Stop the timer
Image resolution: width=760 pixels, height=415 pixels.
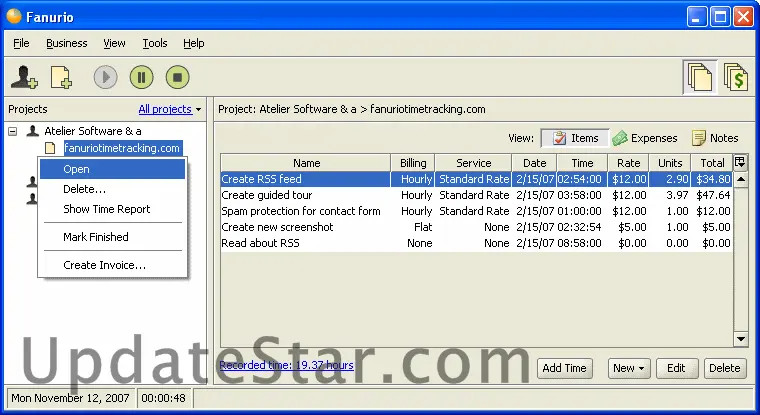coord(177,77)
